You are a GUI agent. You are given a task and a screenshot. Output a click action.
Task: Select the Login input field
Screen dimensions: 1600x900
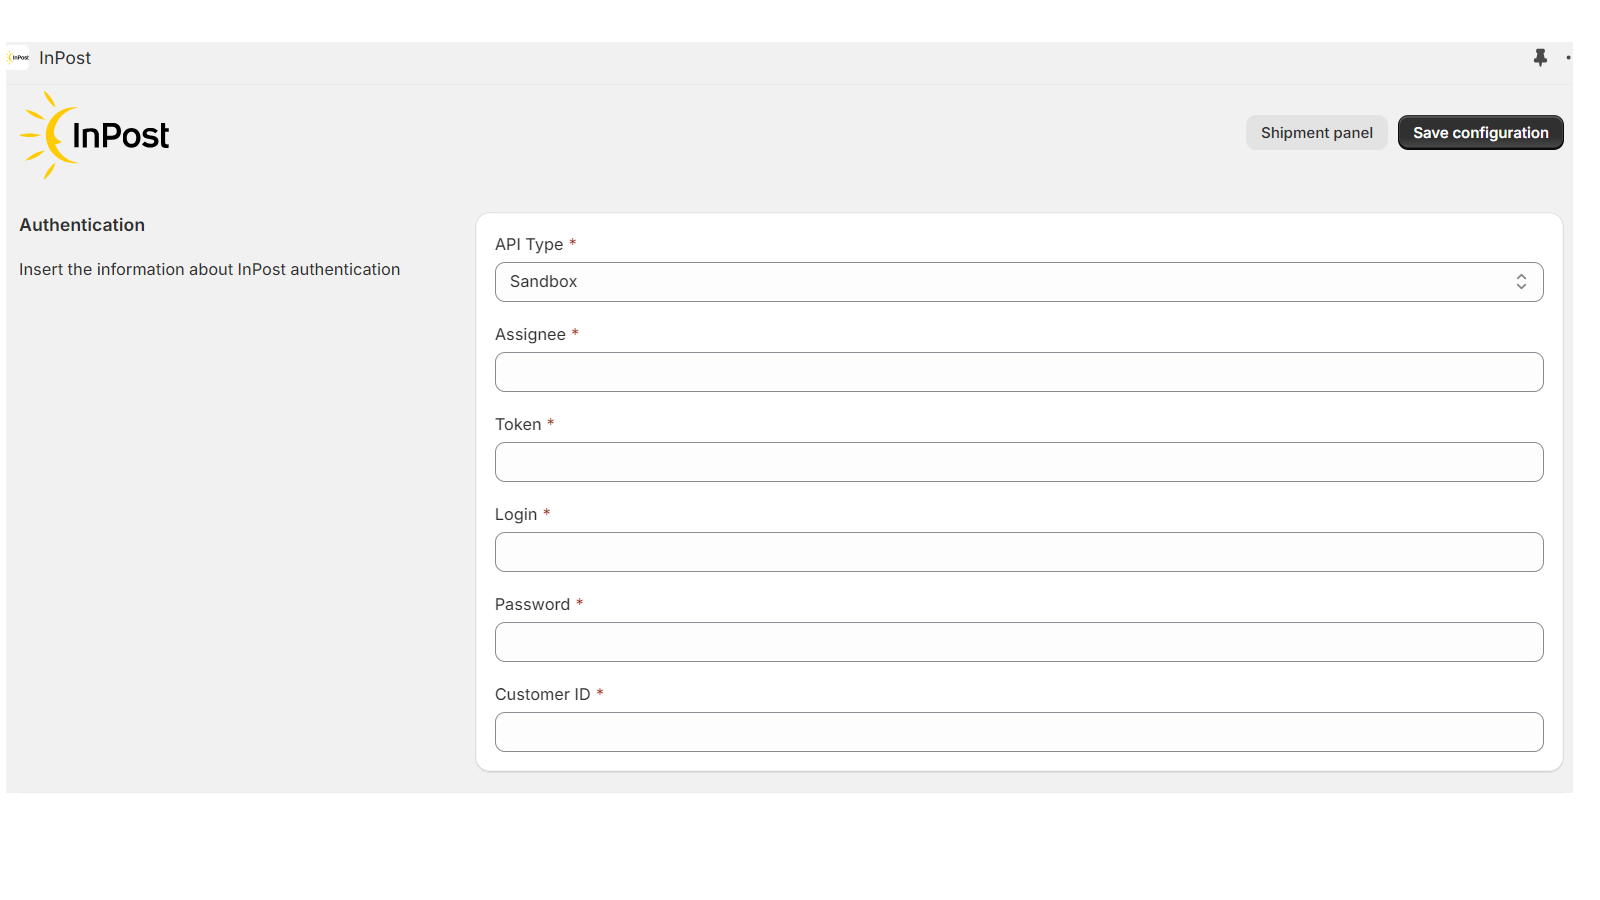tap(1019, 552)
